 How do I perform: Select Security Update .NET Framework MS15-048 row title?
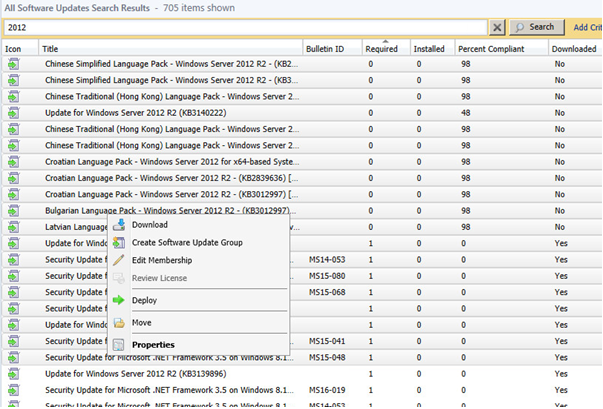[x=169, y=357]
